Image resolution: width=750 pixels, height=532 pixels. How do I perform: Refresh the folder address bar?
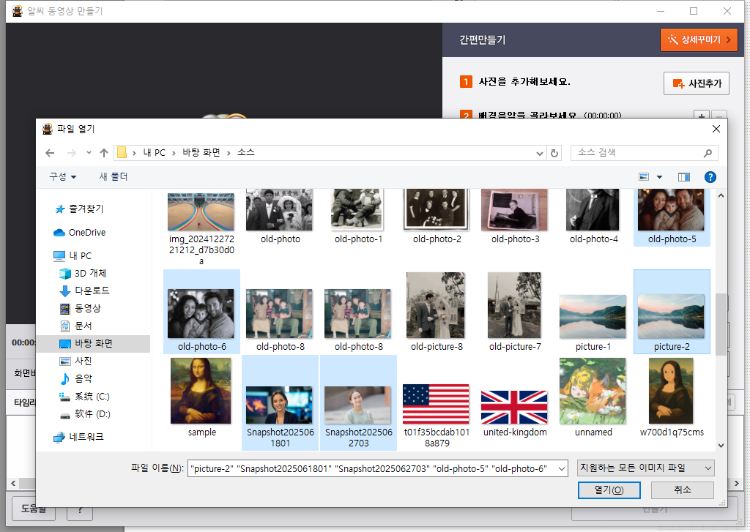(x=555, y=153)
